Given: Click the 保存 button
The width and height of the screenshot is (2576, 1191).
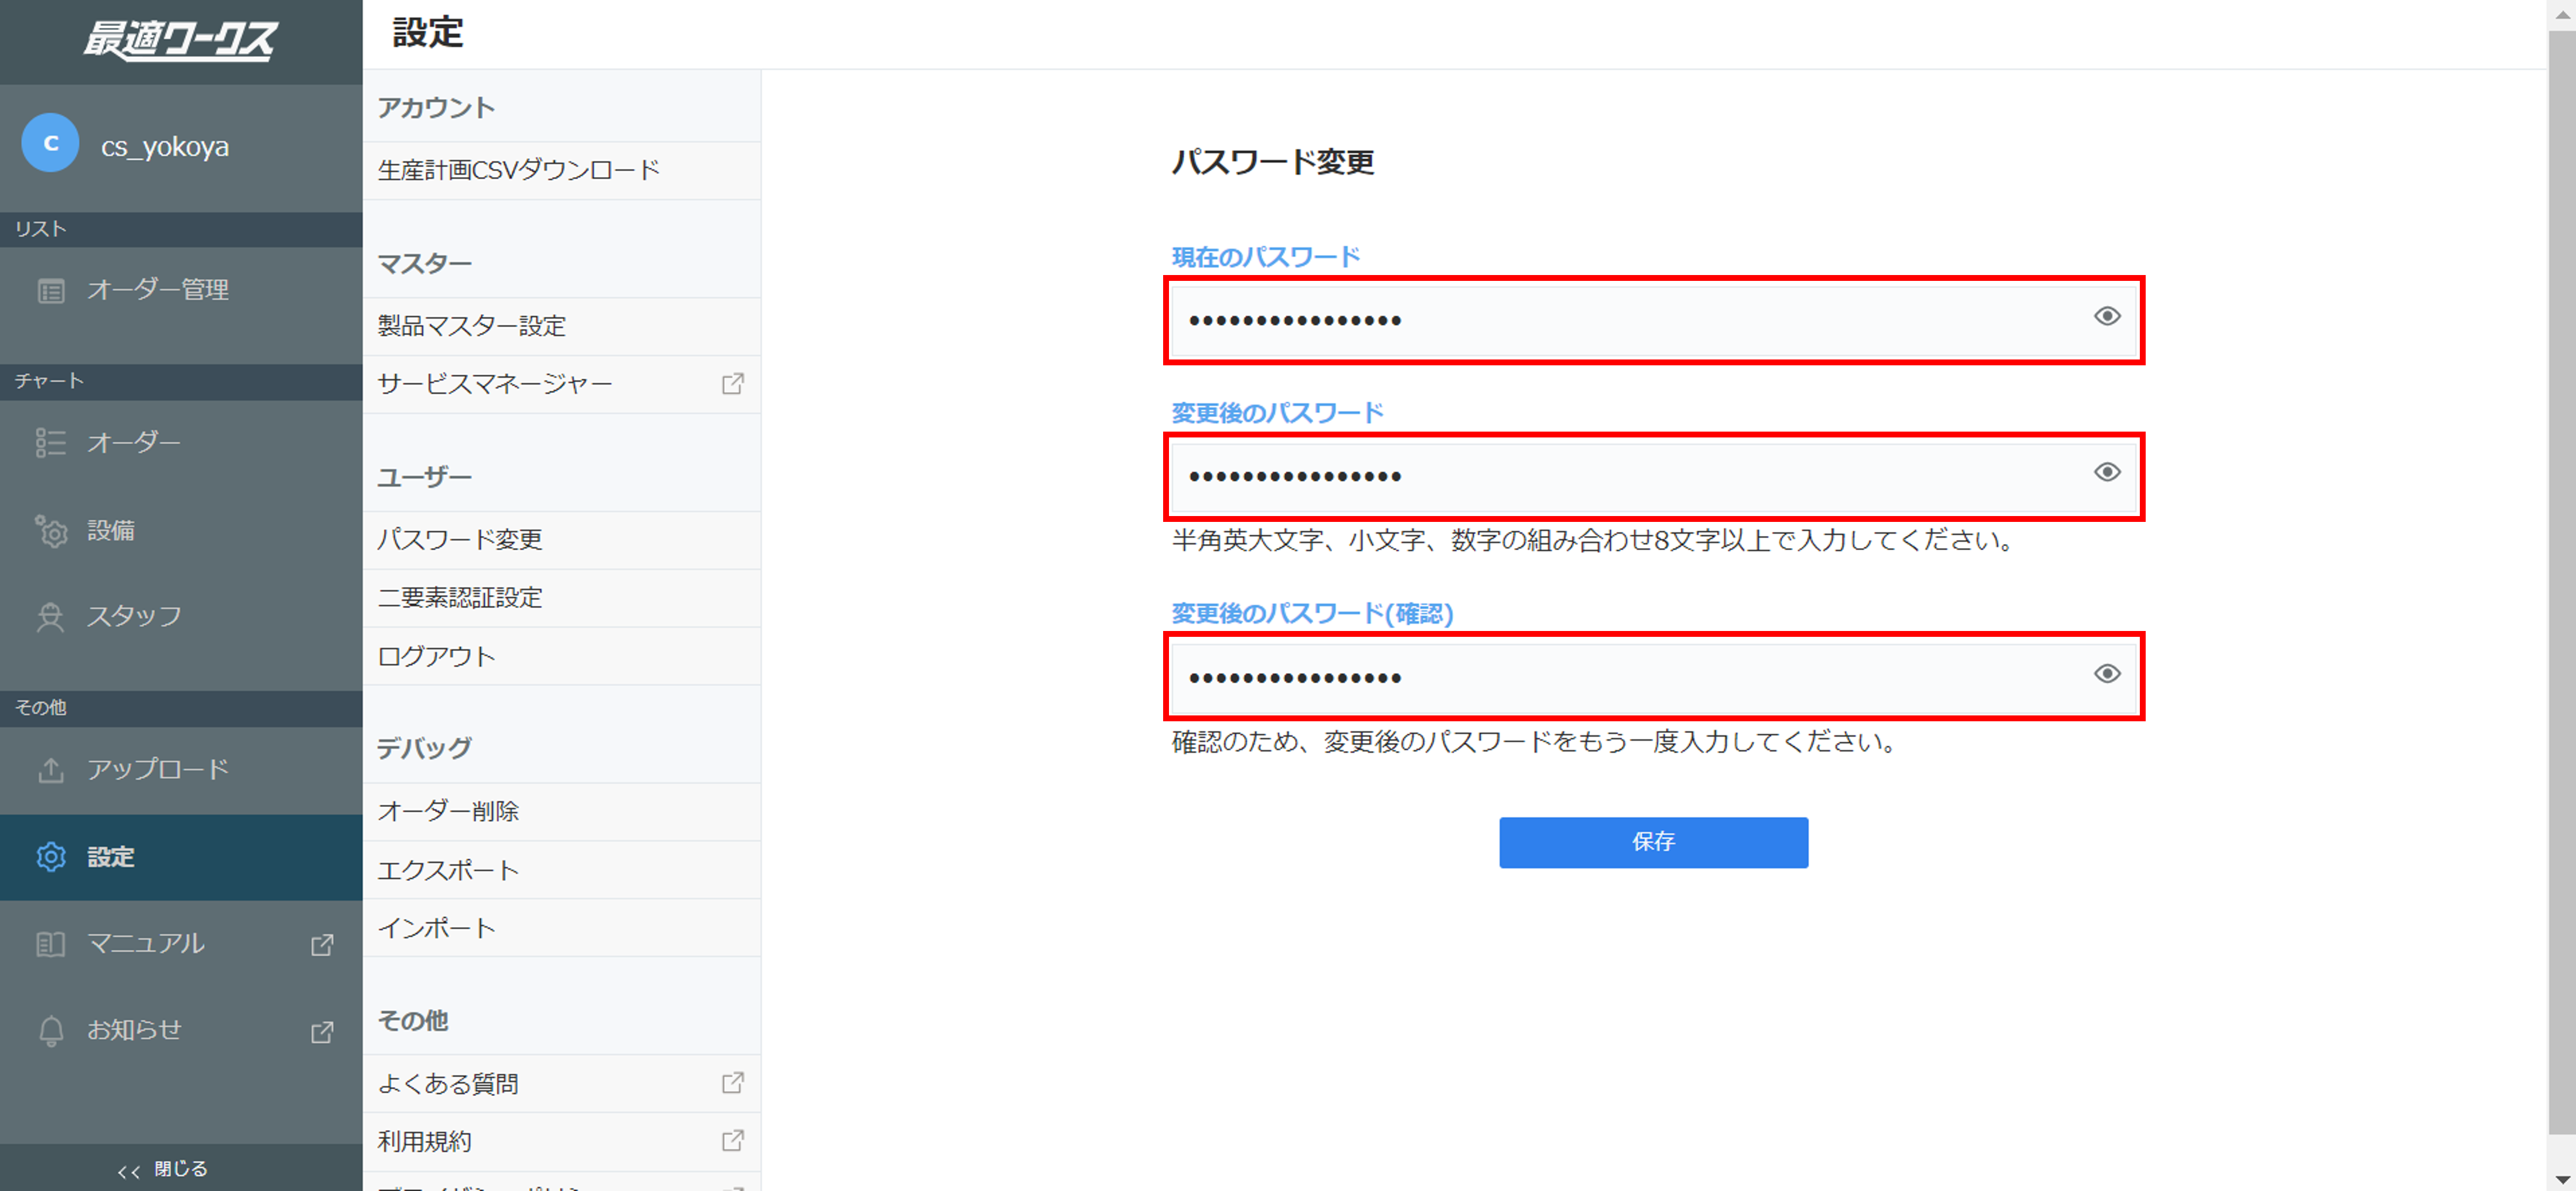Looking at the screenshot, I should pos(1653,843).
